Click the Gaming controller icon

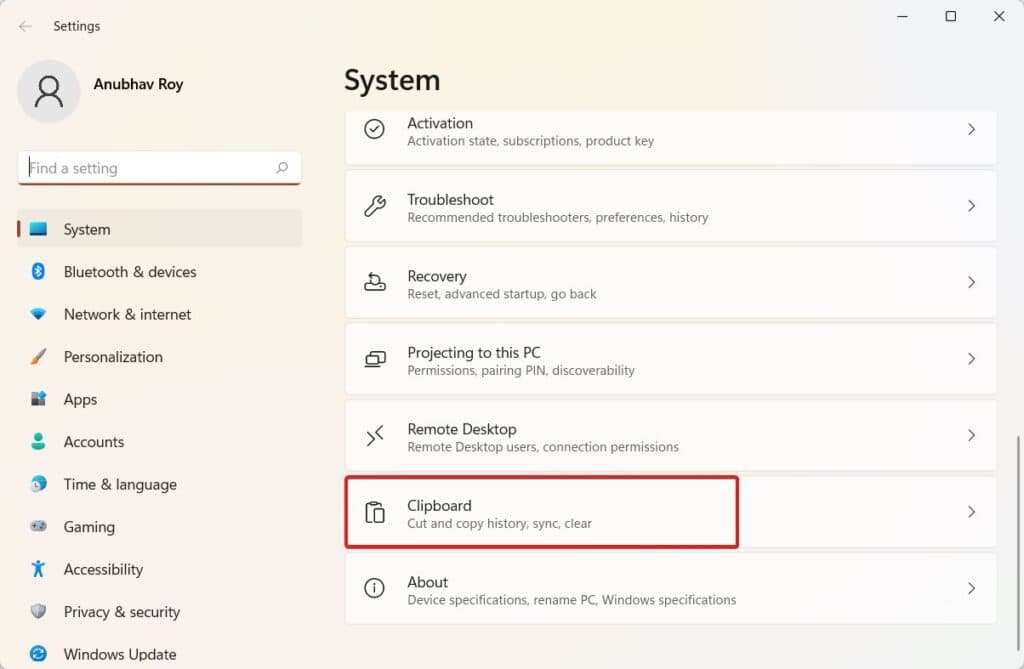pyautogui.click(x=39, y=527)
